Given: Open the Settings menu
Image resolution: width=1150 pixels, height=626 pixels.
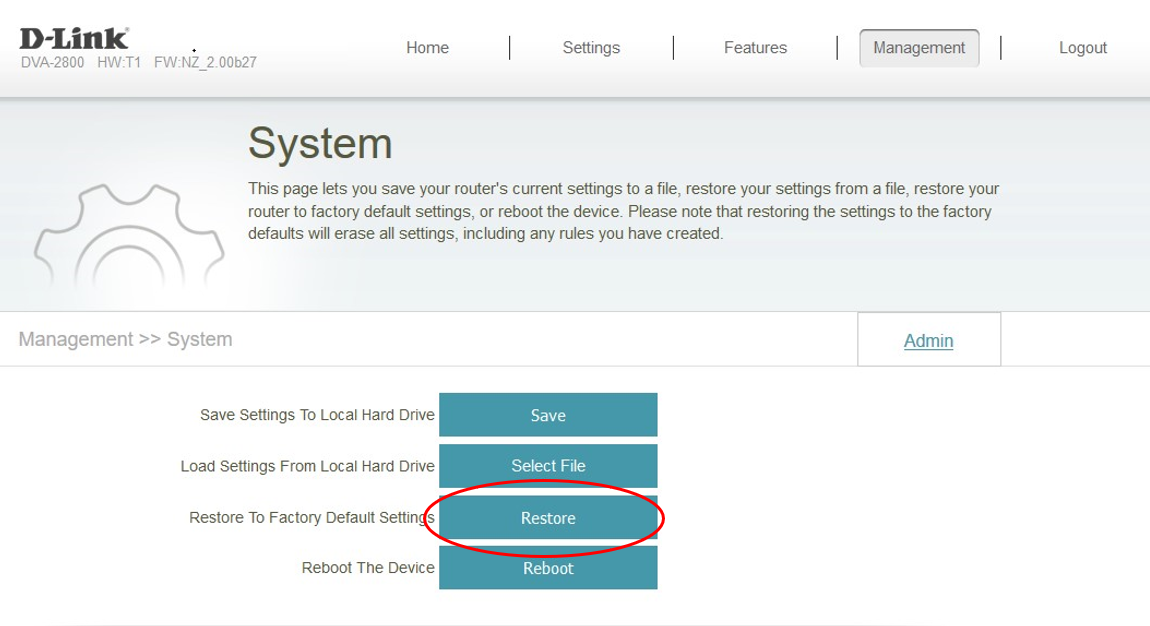Looking at the screenshot, I should coord(591,48).
